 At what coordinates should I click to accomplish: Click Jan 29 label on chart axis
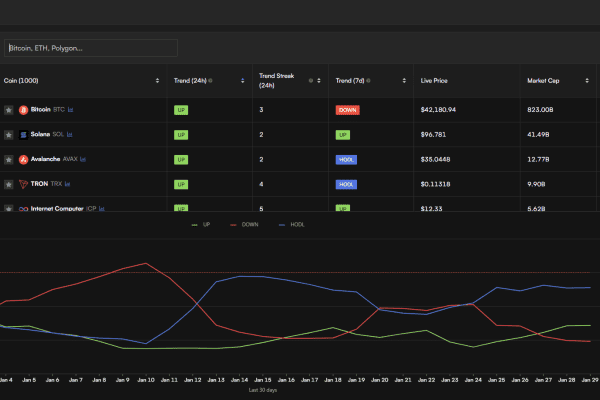[590, 380]
